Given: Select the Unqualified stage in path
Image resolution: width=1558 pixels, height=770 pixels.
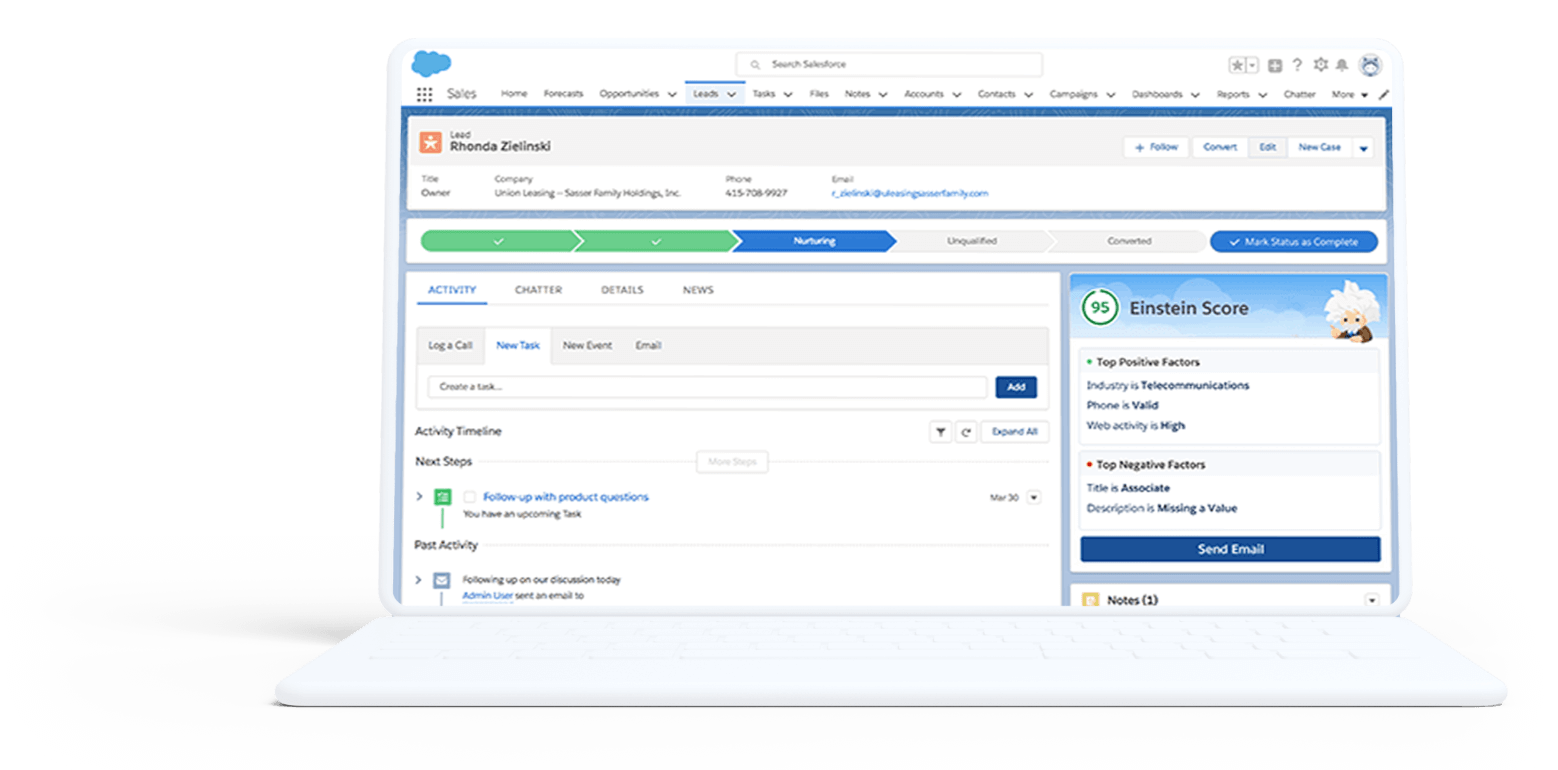Looking at the screenshot, I should (x=971, y=241).
